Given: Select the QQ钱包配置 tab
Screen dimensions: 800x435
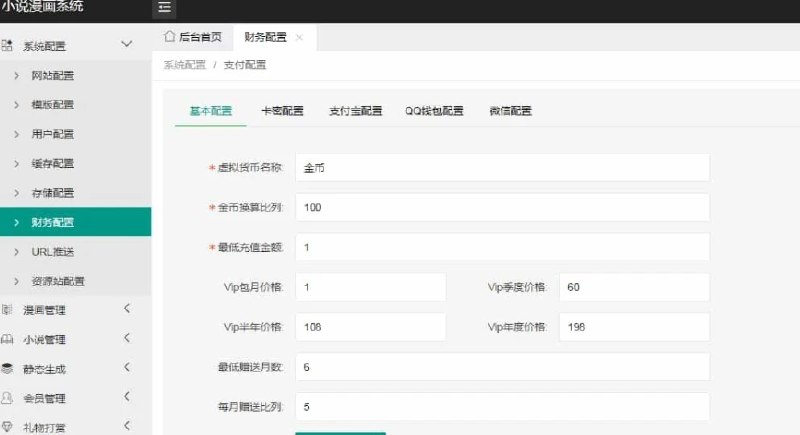Looking at the screenshot, I should tap(434, 111).
